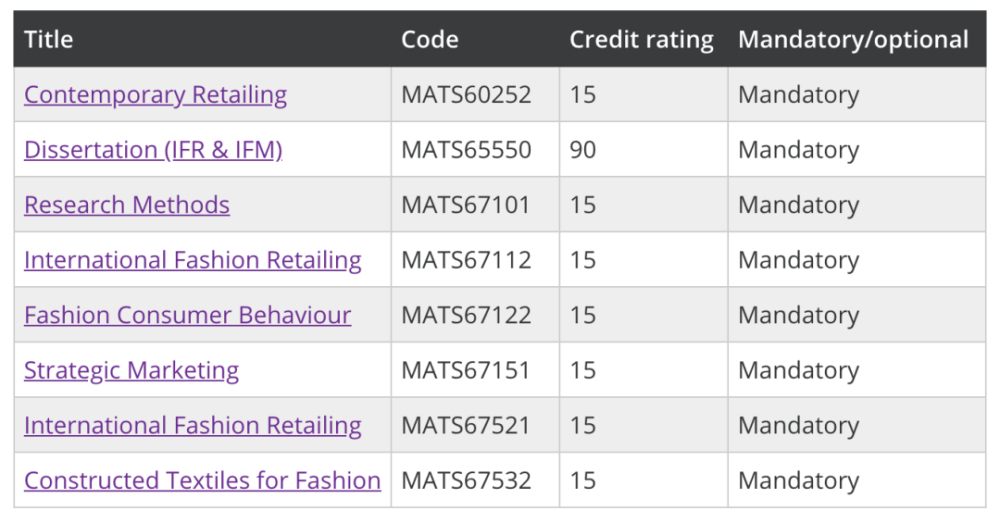The image size is (1000, 523).
Task: Select the Credit rating column header
Action: [642, 40]
